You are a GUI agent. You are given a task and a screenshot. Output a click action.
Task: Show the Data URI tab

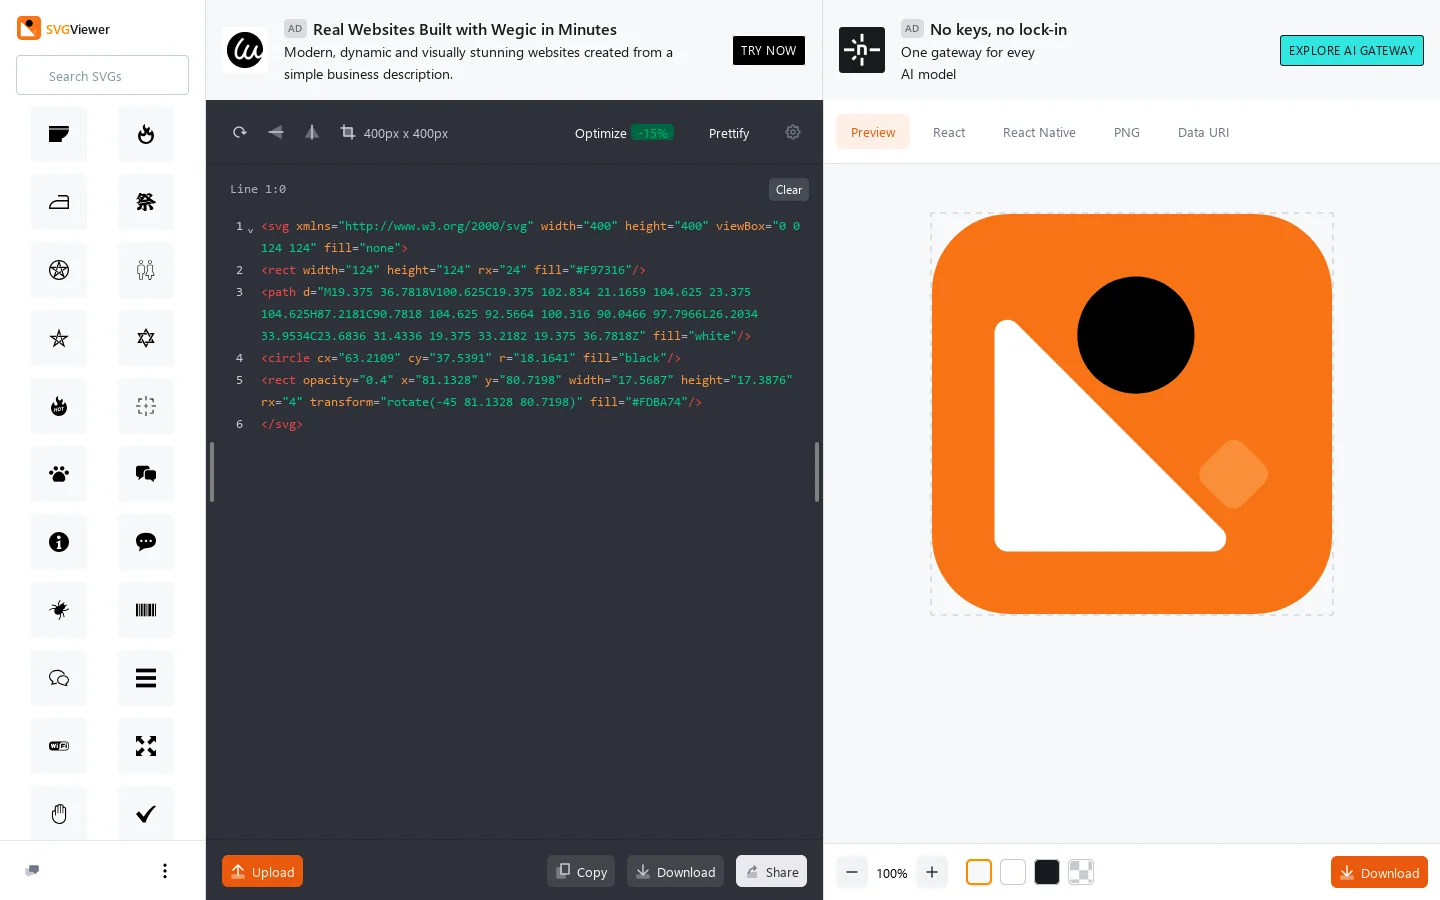[1203, 132]
